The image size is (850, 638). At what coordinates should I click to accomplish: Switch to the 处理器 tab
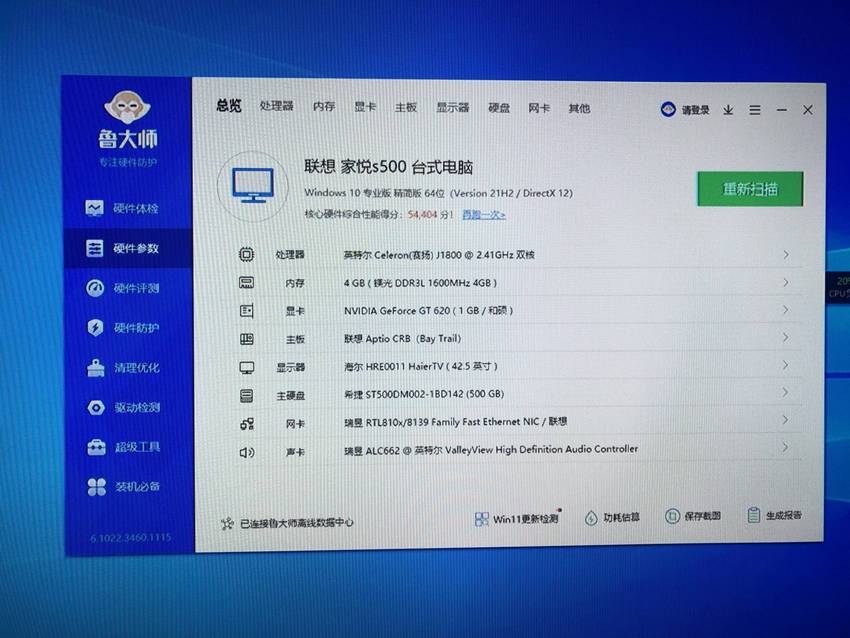(276, 106)
